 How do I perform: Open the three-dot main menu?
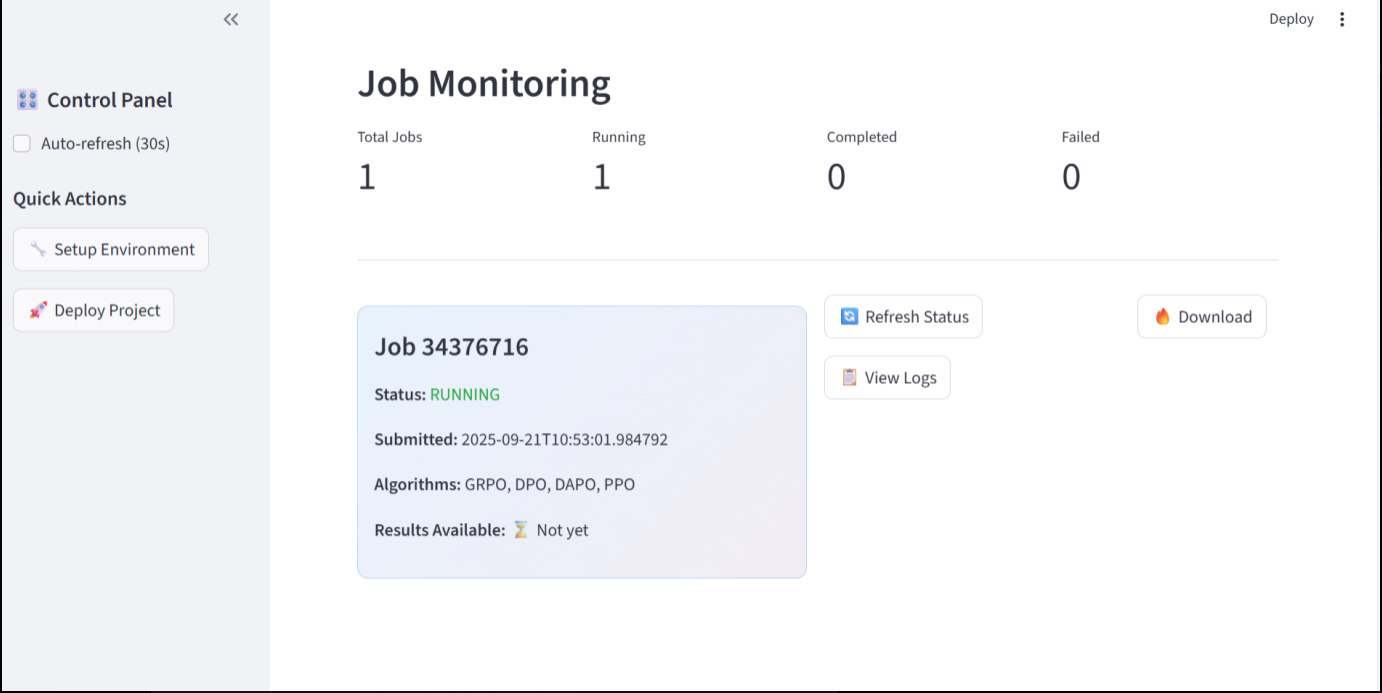click(x=1342, y=19)
